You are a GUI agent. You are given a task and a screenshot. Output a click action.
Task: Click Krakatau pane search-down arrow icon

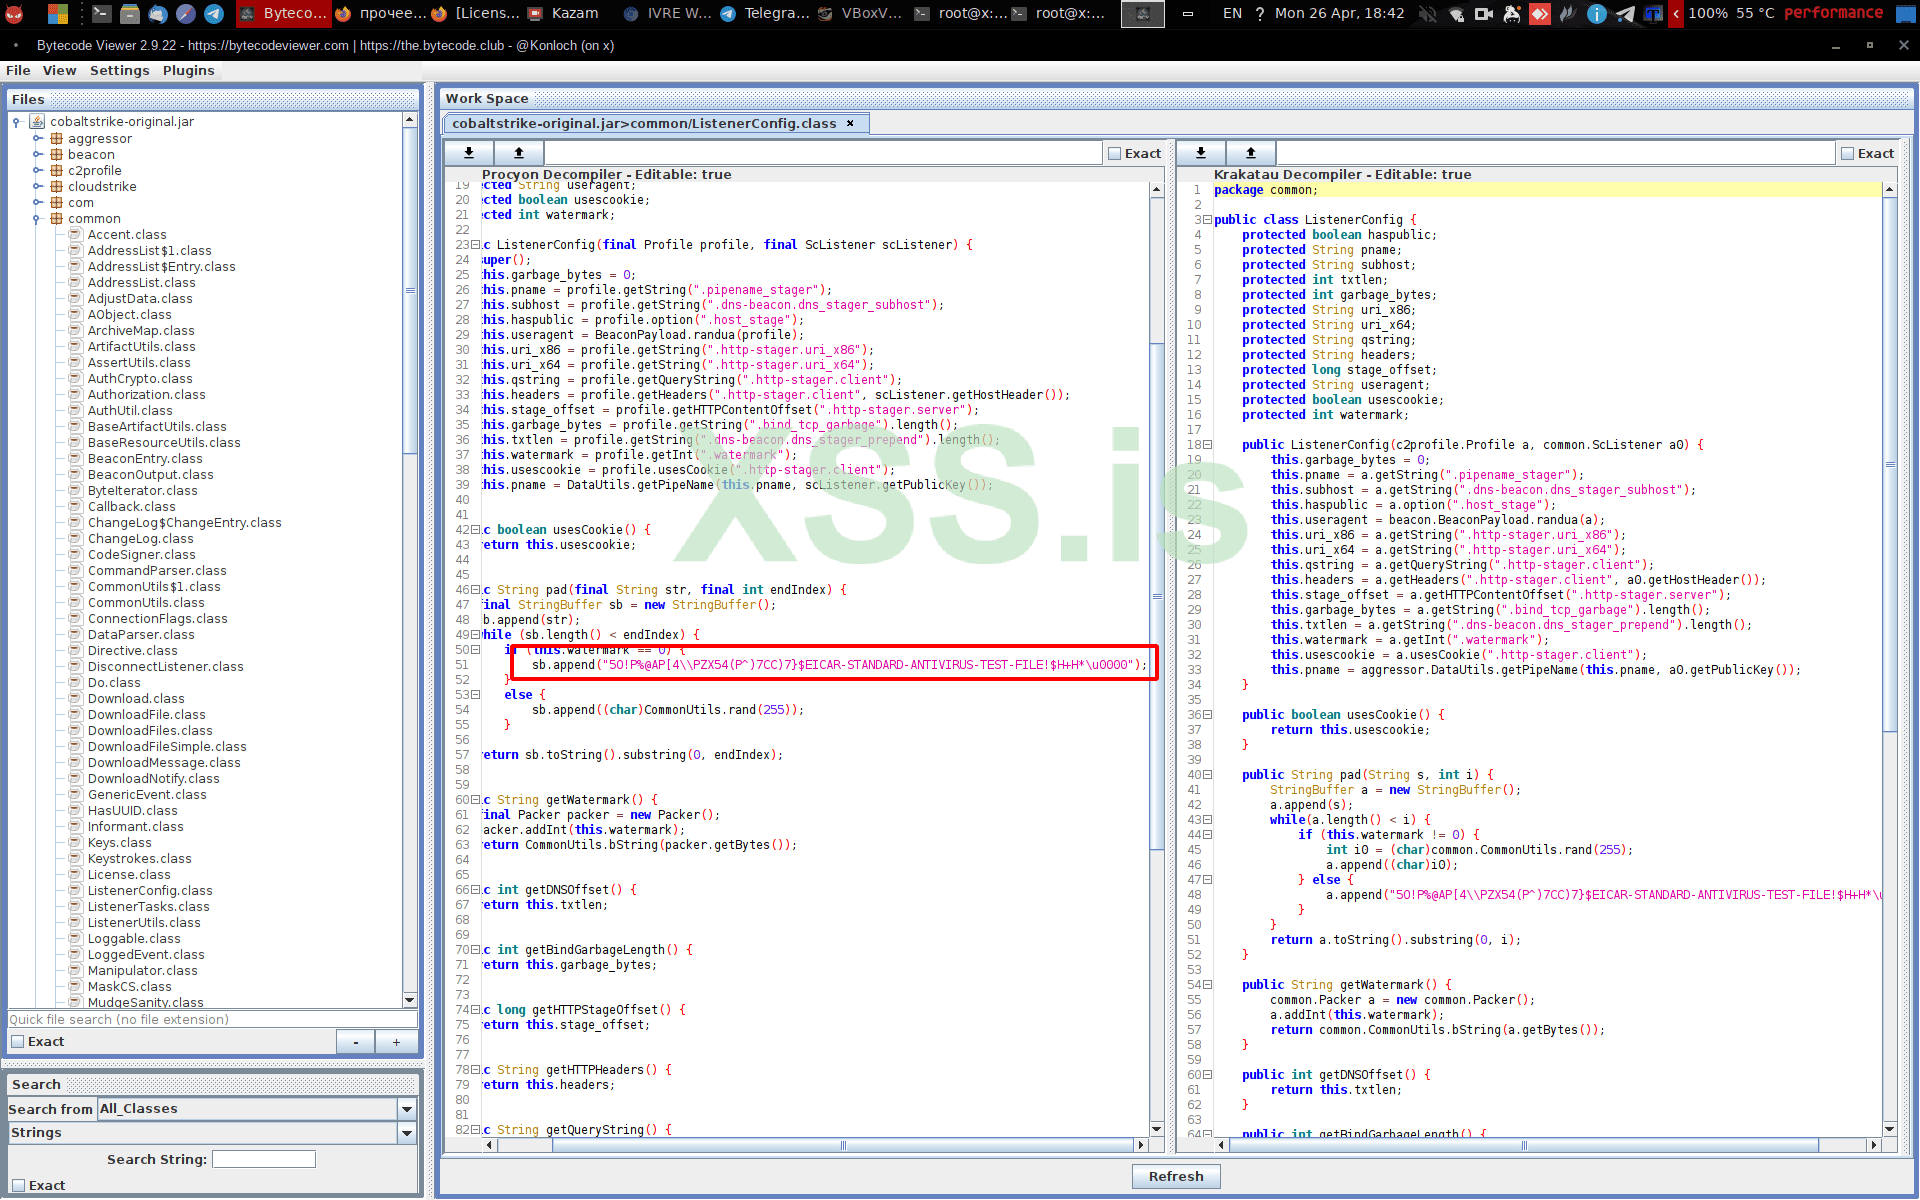coord(1201,153)
